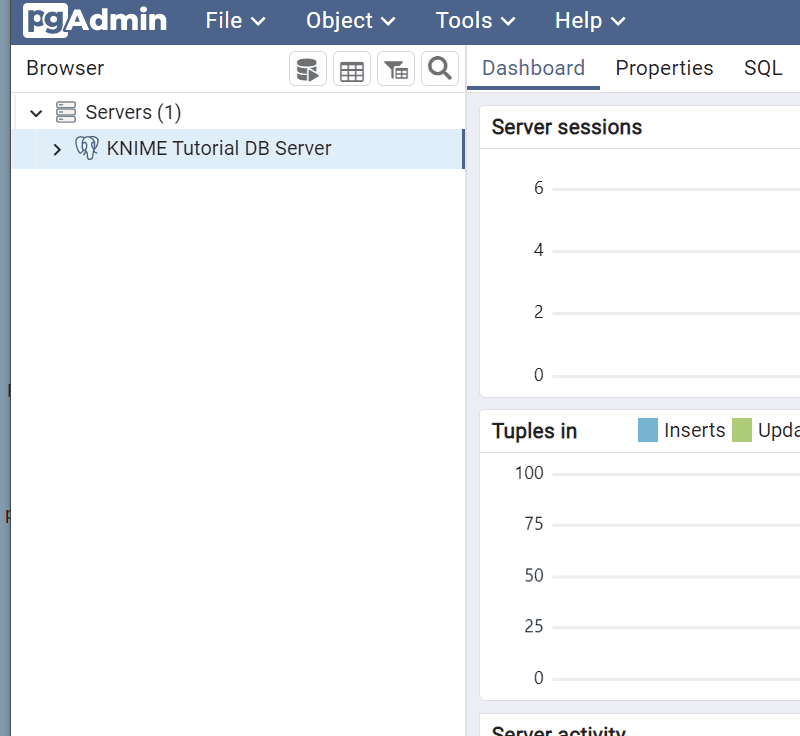Click the 6 axis value in Server sessions
The width and height of the screenshot is (800, 736).
click(x=538, y=188)
